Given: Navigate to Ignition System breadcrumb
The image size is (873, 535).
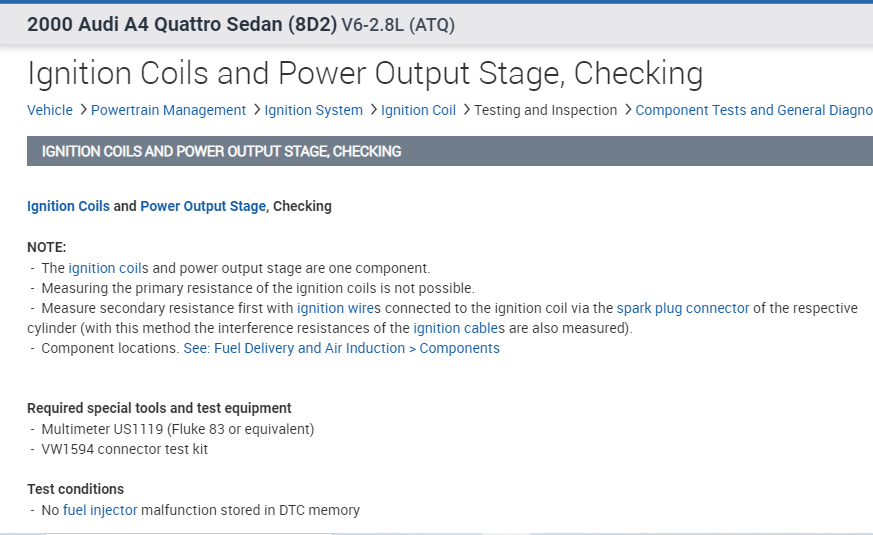Looking at the screenshot, I should (314, 110).
